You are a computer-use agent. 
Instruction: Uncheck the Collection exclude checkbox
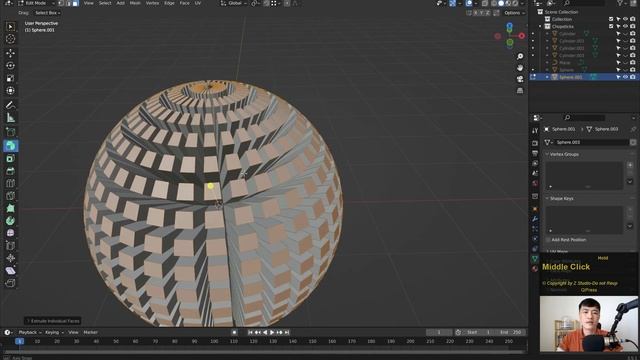pos(611,19)
